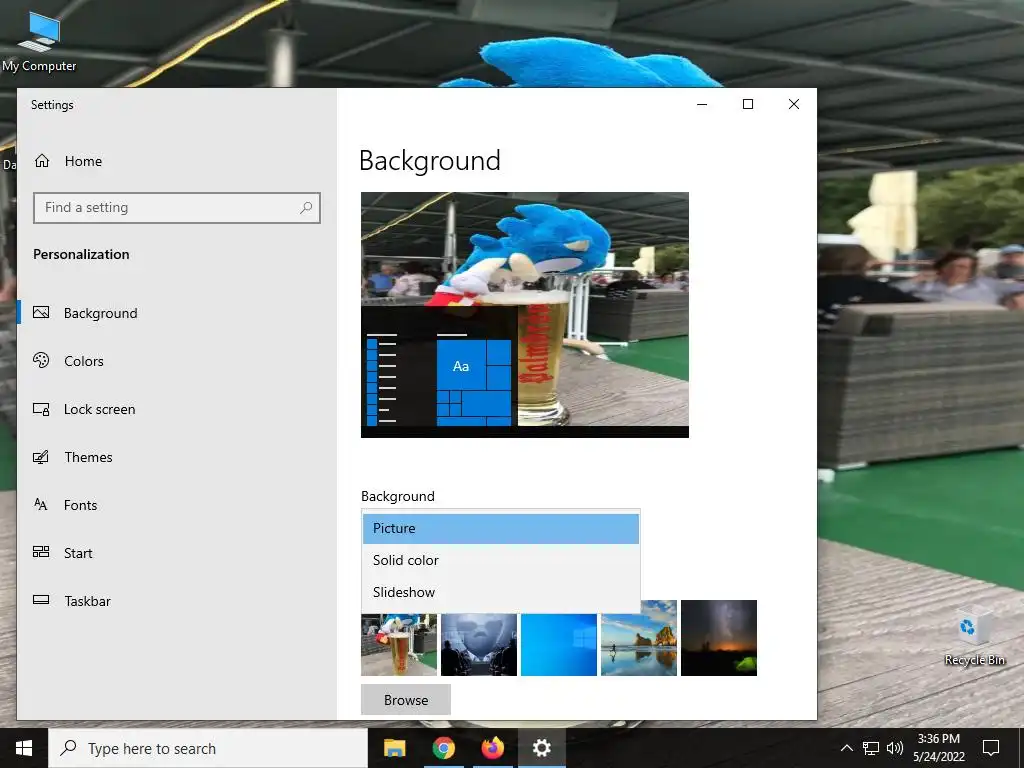
Task: Click the Type here to search box
Action: pos(208,748)
